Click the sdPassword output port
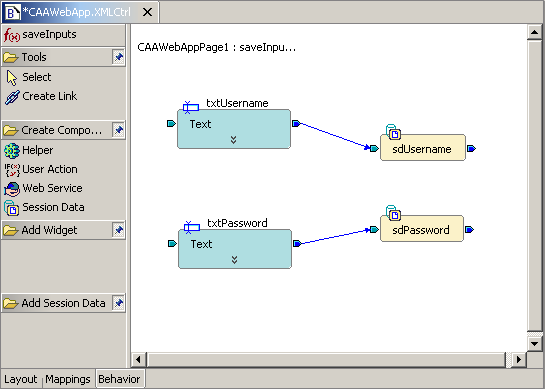This screenshot has width=545, height=389. coord(470,229)
